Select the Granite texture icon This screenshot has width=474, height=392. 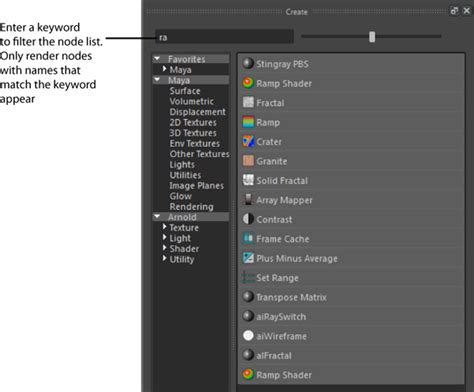pyautogui.click(x=248, y=161)
